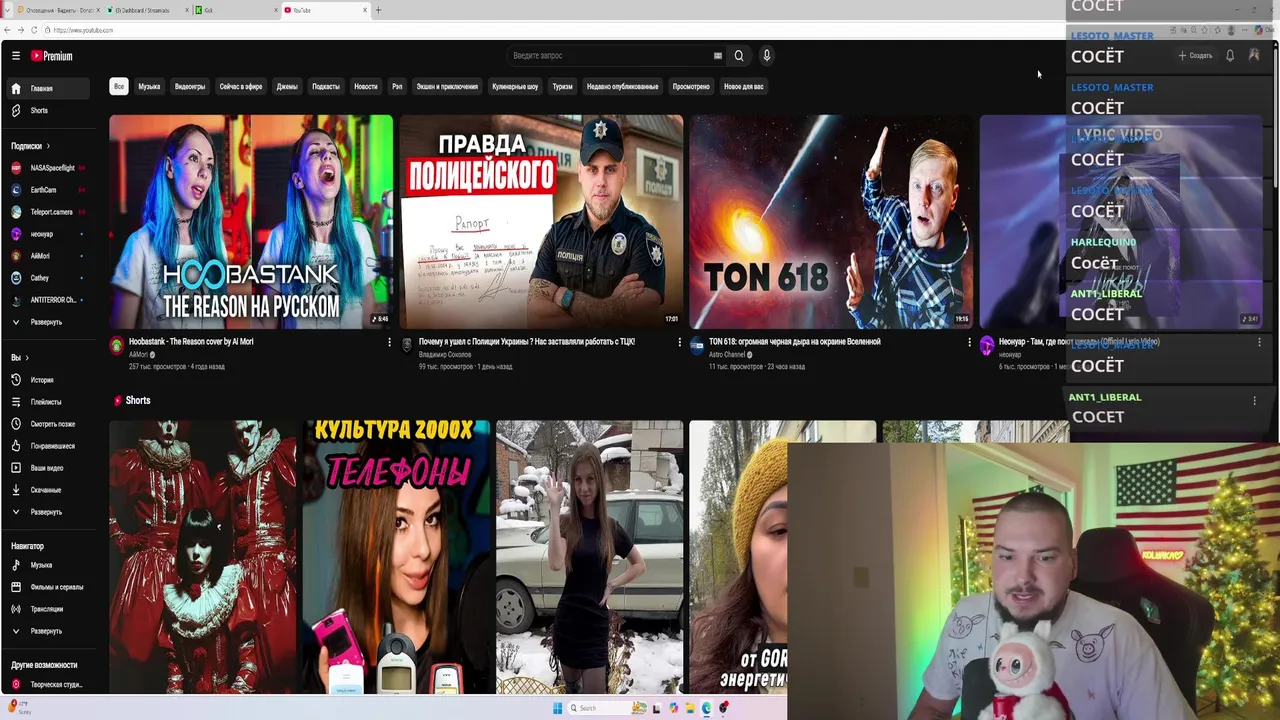Viewport: 1280px width, 720px height.
Task: Open a new browser tab with plus
Action: click(378, 10)
